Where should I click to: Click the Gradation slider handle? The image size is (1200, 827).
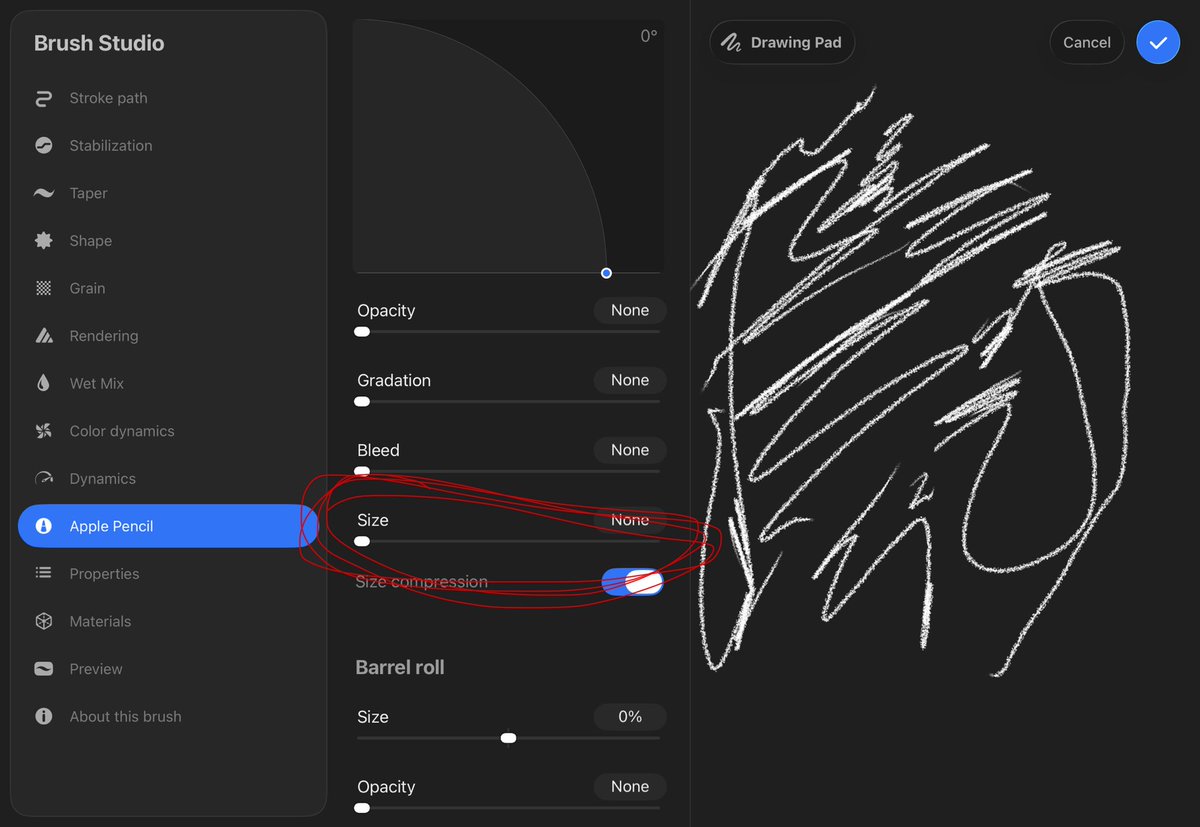click(362, 401)
